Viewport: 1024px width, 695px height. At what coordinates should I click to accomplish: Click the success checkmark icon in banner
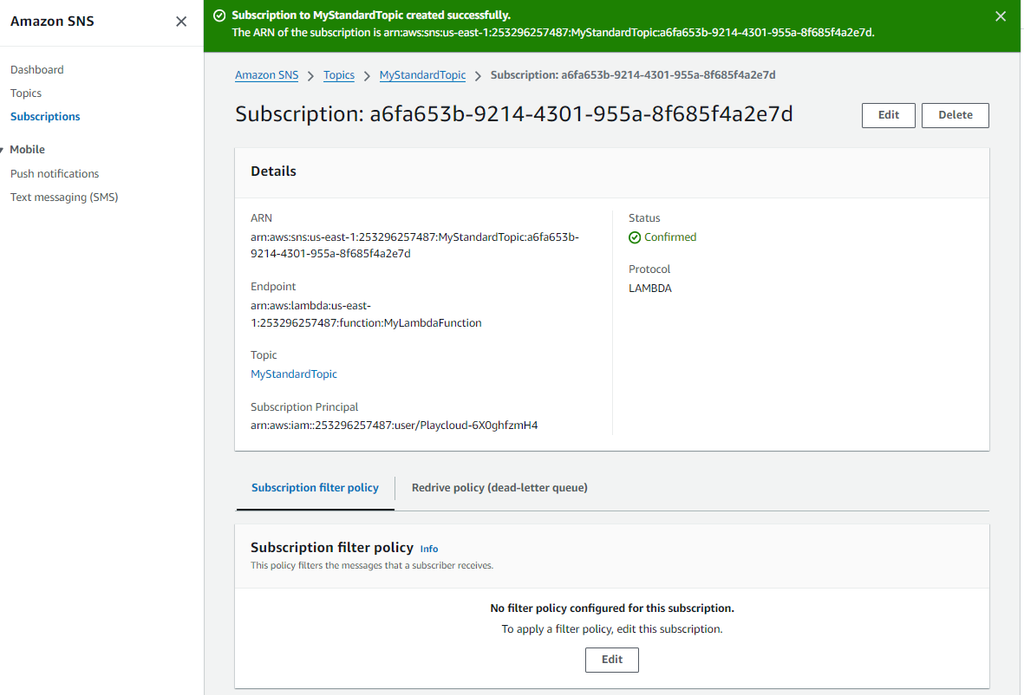coord(219,16)
